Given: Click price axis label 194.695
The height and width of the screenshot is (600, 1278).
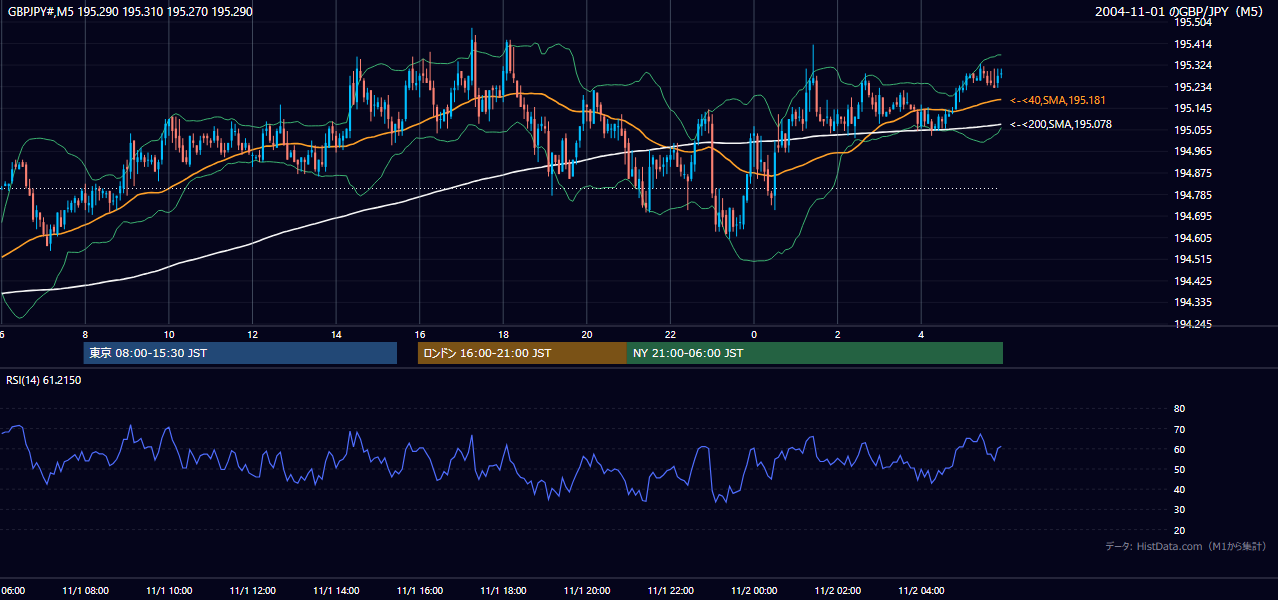Looking at the screenshot, I should click(1193, 216).
